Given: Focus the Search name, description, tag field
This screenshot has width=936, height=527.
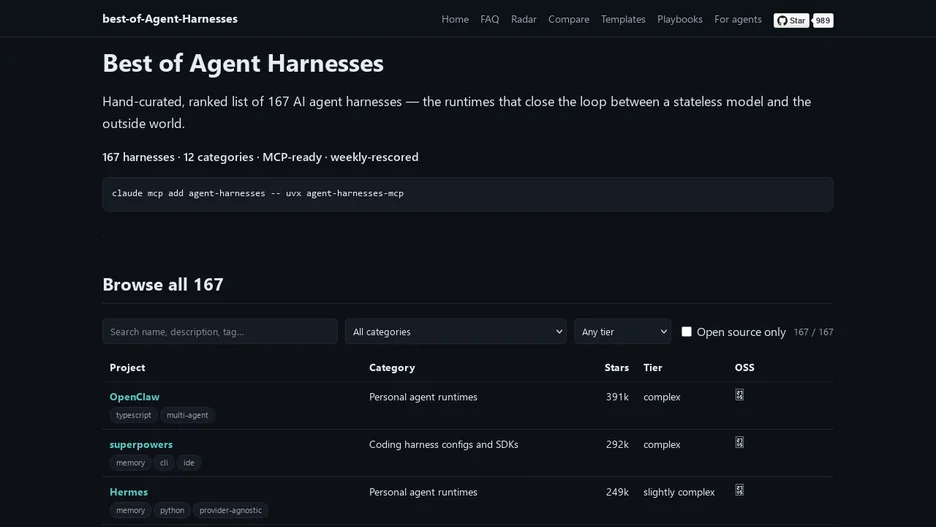Looking at the screenshot, I should click(220, 331).
